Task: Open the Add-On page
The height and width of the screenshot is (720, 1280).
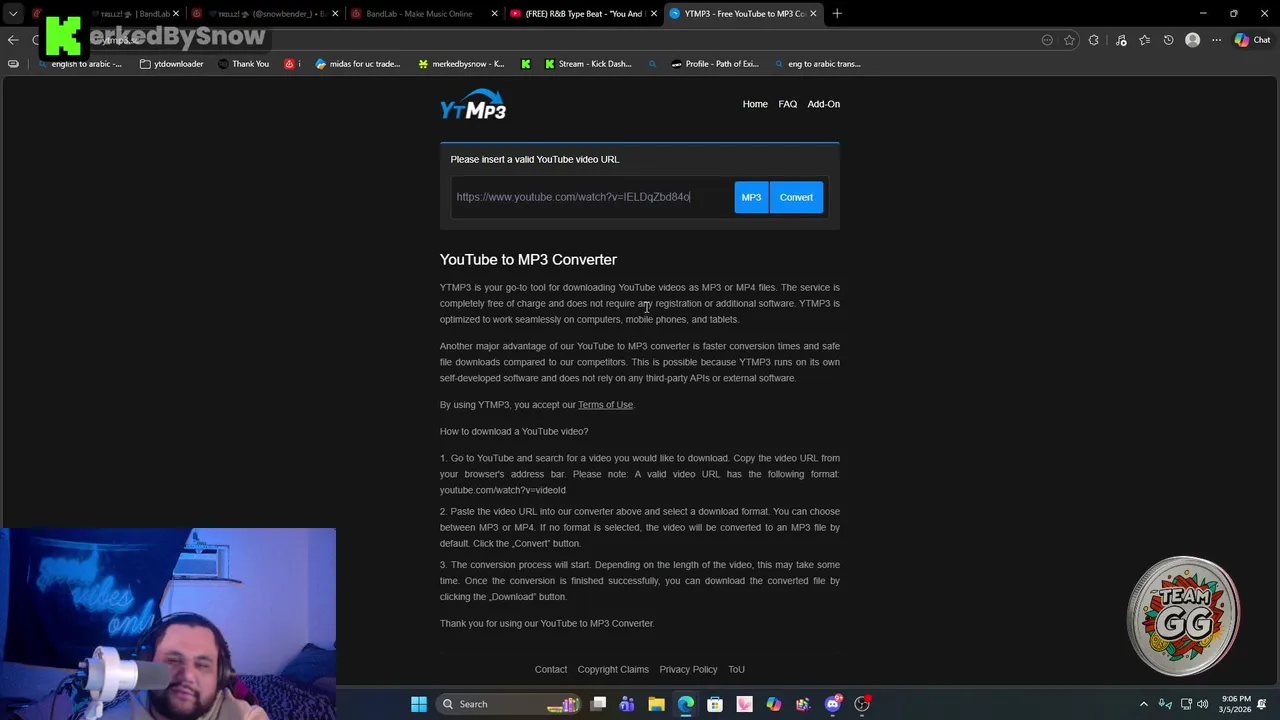Action: 824,104
